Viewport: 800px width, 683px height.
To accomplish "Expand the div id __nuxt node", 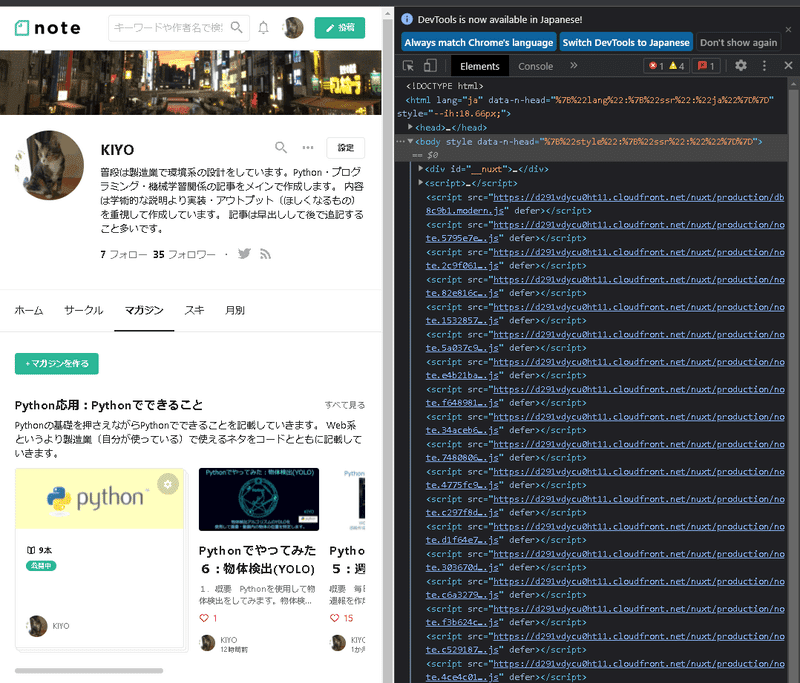I will click(x=420, y=168).
